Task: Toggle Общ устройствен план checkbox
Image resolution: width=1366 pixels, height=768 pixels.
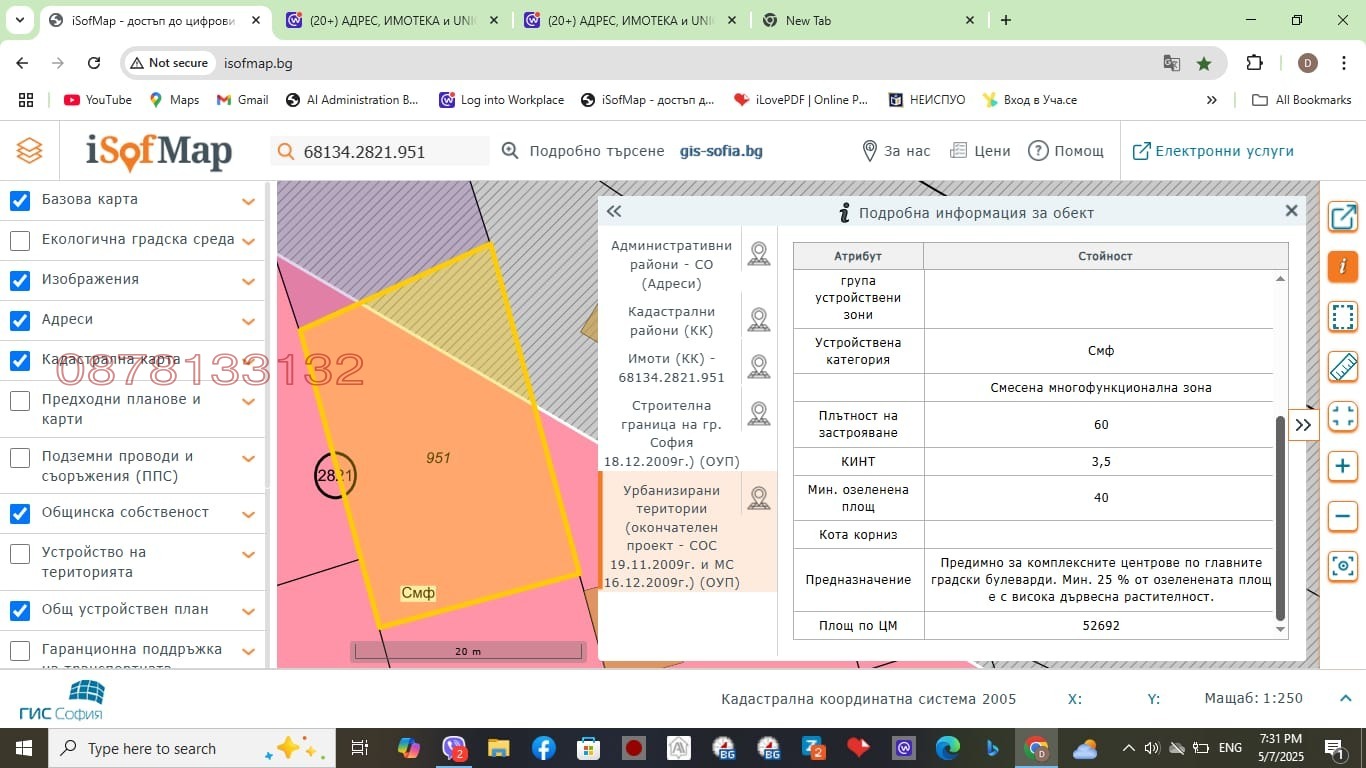Action: [20, 611]
